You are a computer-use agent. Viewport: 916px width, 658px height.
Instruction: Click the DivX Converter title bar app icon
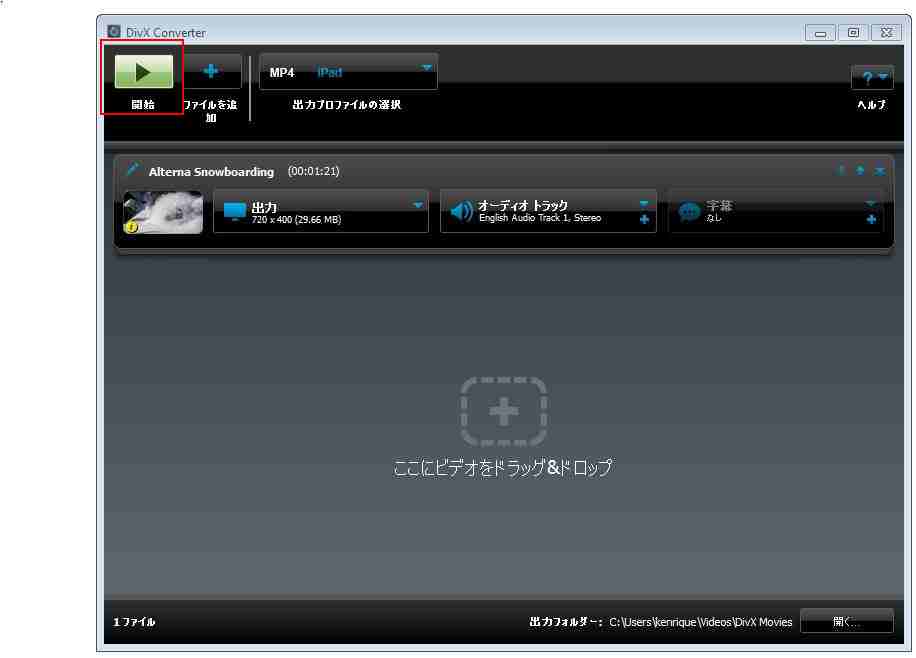tap(114, 32)
